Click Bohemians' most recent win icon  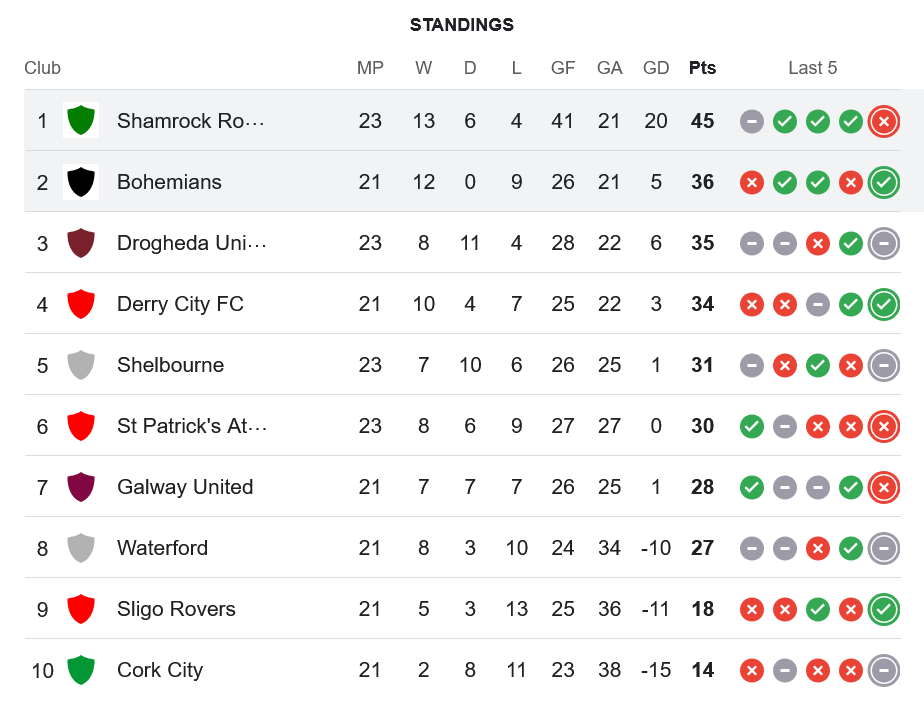[x=883, y=183]
